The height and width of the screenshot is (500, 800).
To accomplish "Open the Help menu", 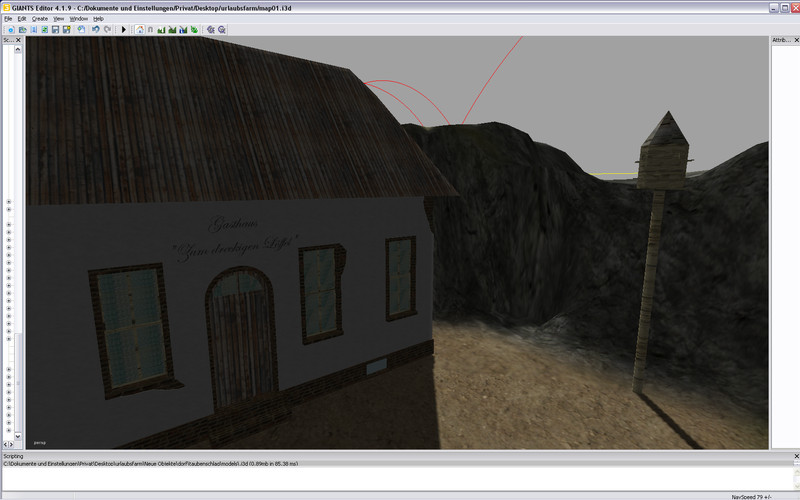I will [x=98, y=18].
